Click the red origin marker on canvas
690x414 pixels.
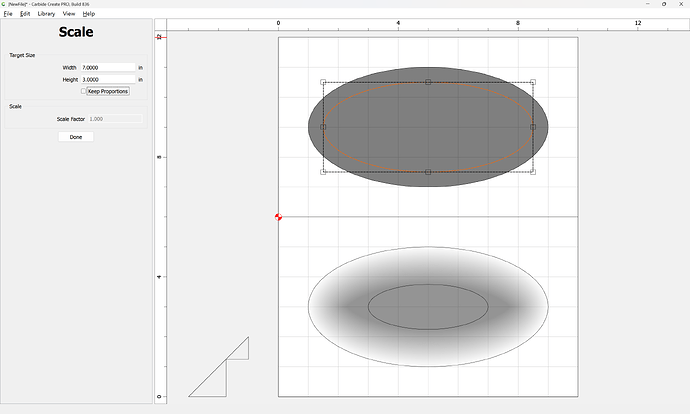278,217
